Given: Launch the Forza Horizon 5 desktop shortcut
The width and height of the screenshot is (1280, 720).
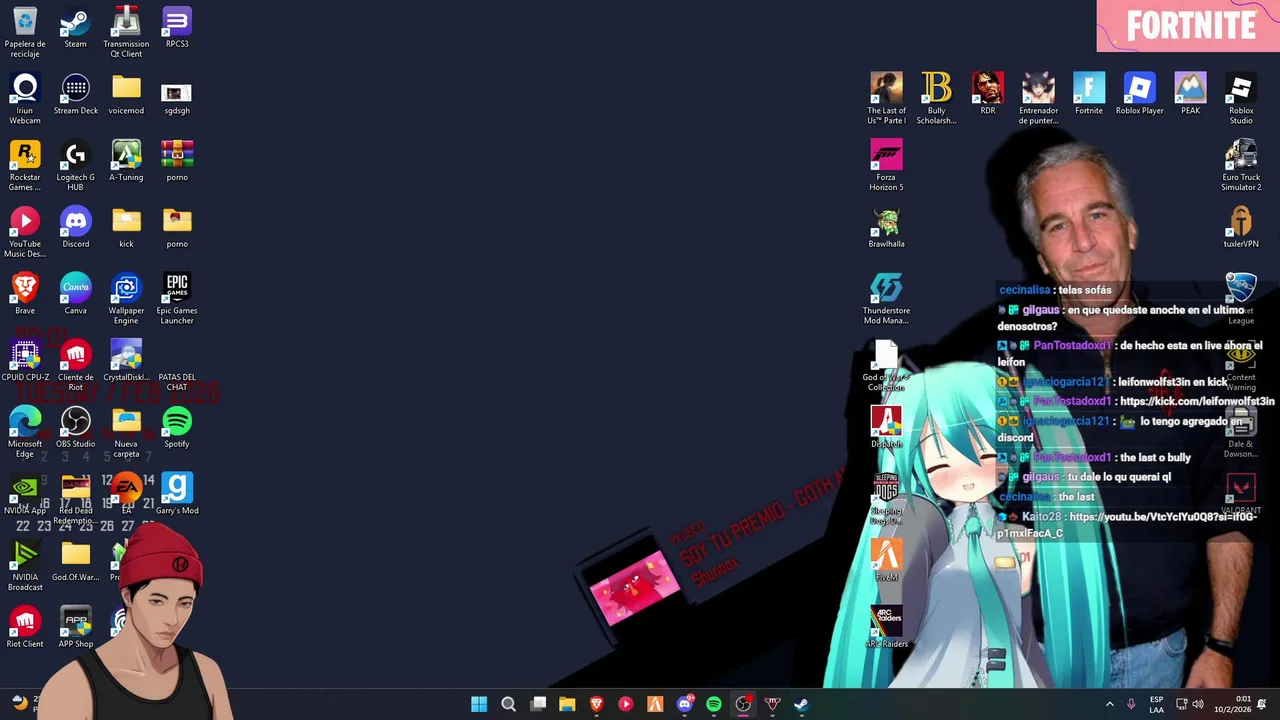Looking at the screenshot, I should [886, 166].
